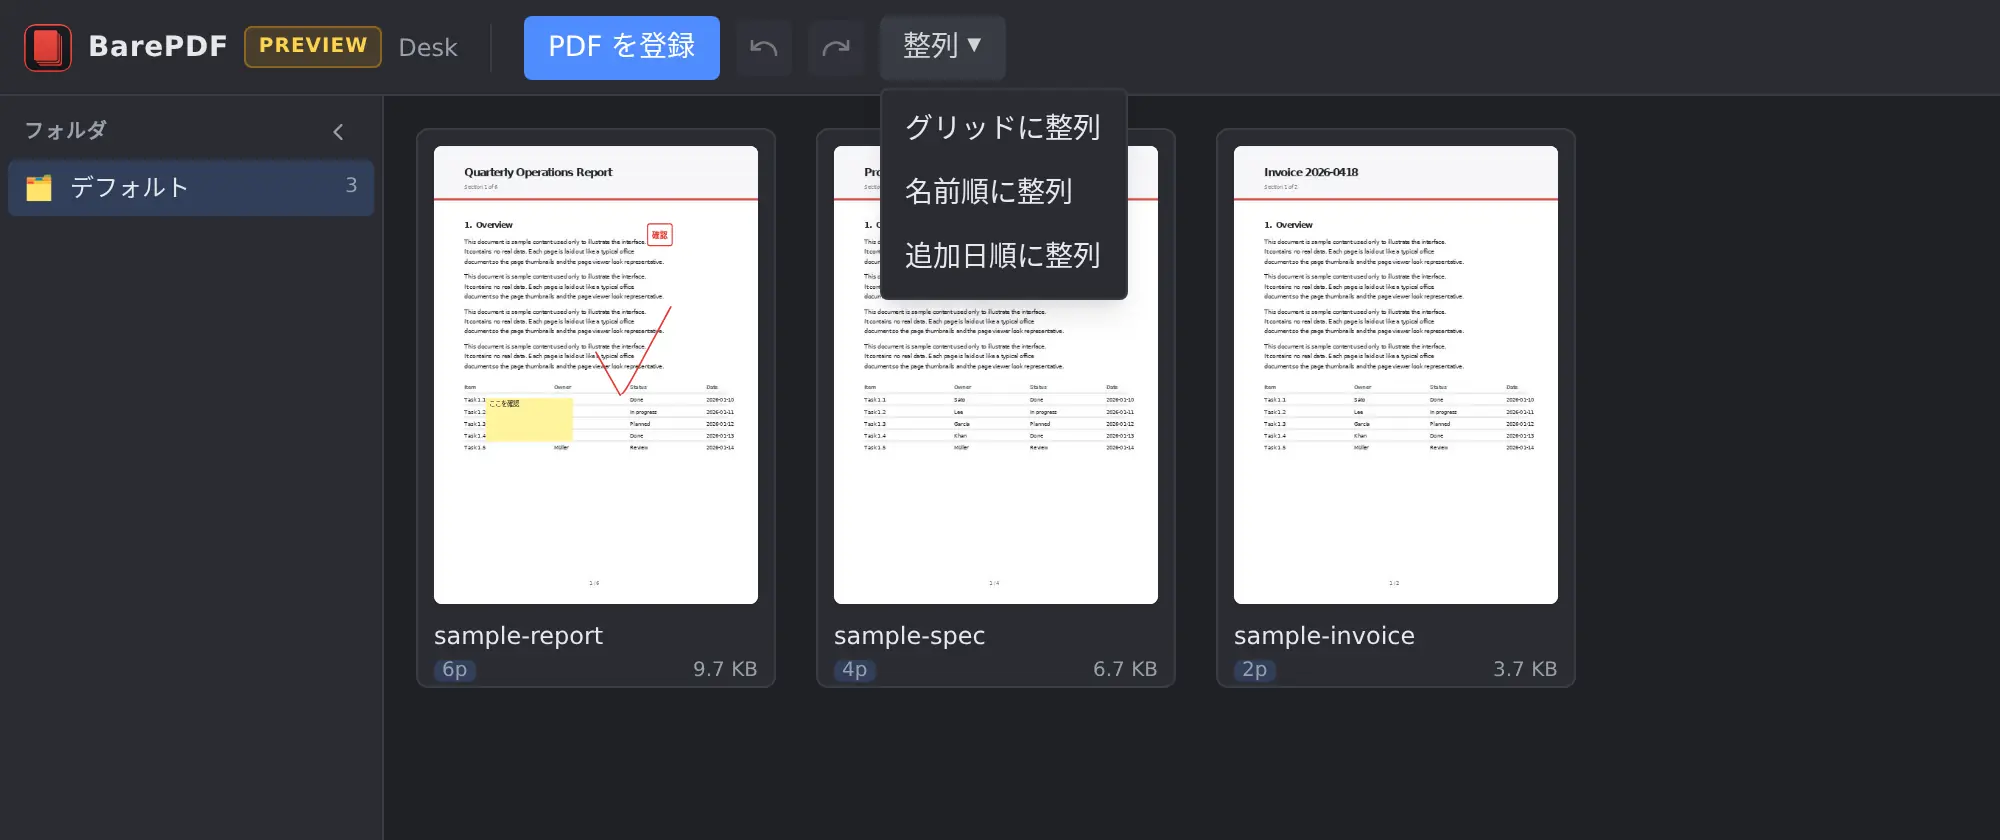Click the yellow folder icon beside デフォルト
2000x840 pixels.
point(39,188)
